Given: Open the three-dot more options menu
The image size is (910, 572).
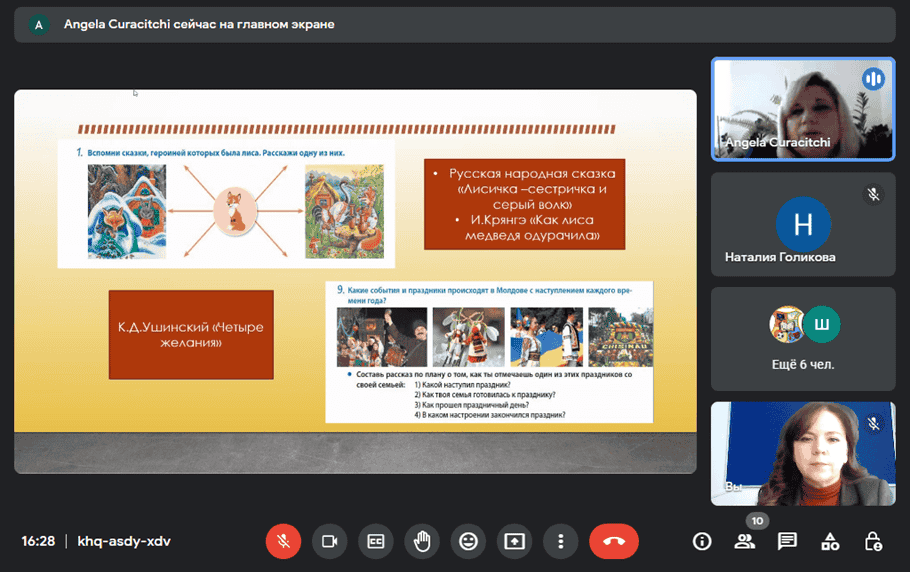Looking at the screenshot, I should point(560,541).
